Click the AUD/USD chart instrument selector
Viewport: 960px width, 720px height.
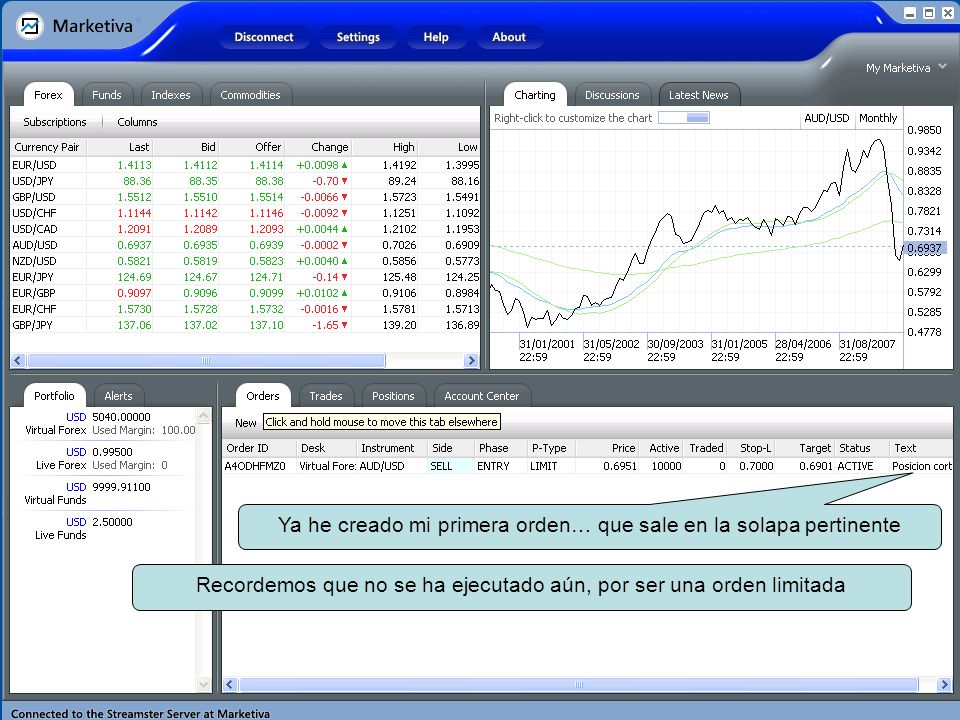(x=827, y=118)
